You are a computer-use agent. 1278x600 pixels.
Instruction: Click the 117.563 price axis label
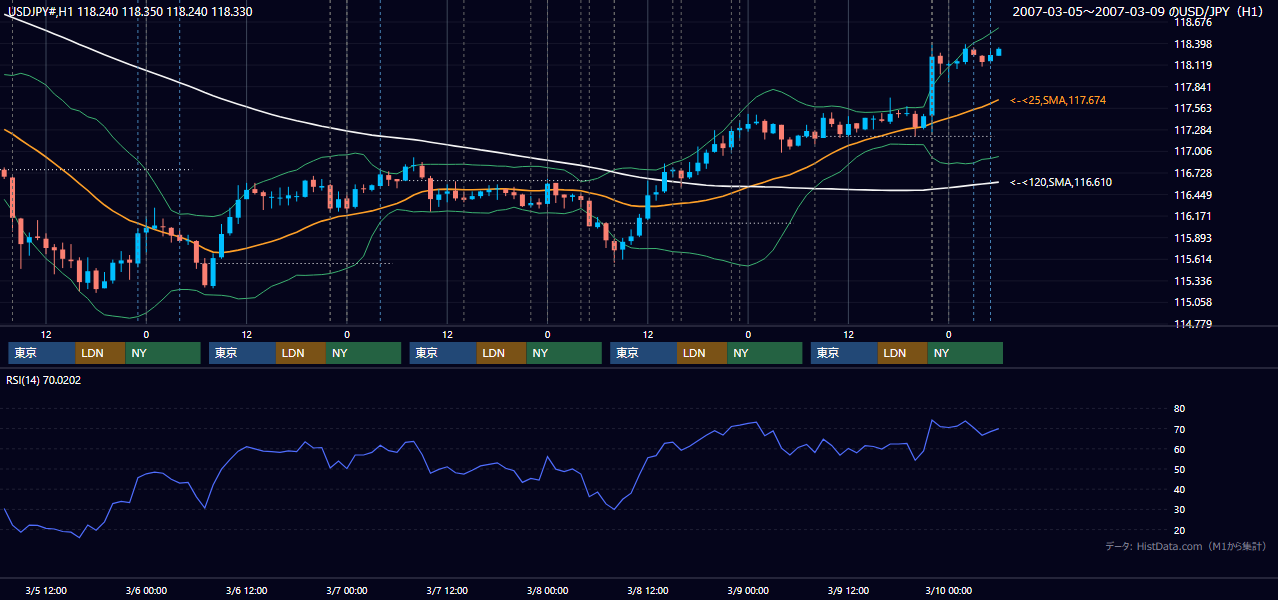coord(1195,108)
